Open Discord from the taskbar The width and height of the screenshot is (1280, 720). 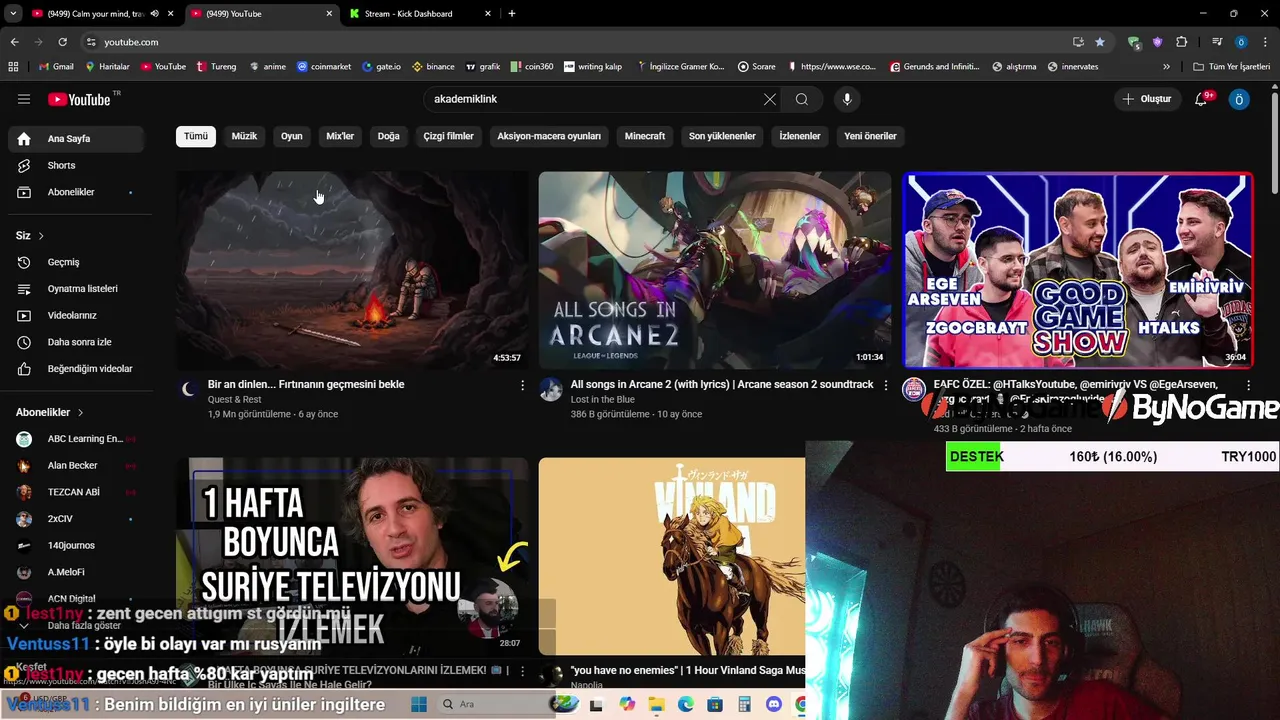pyautogui.click(x=774, y=704)
